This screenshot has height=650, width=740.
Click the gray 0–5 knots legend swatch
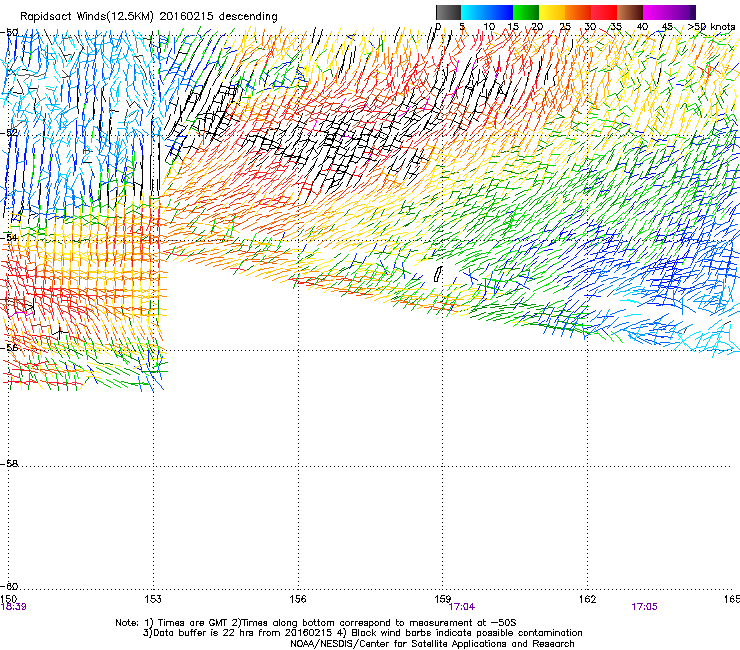[448, 12]
